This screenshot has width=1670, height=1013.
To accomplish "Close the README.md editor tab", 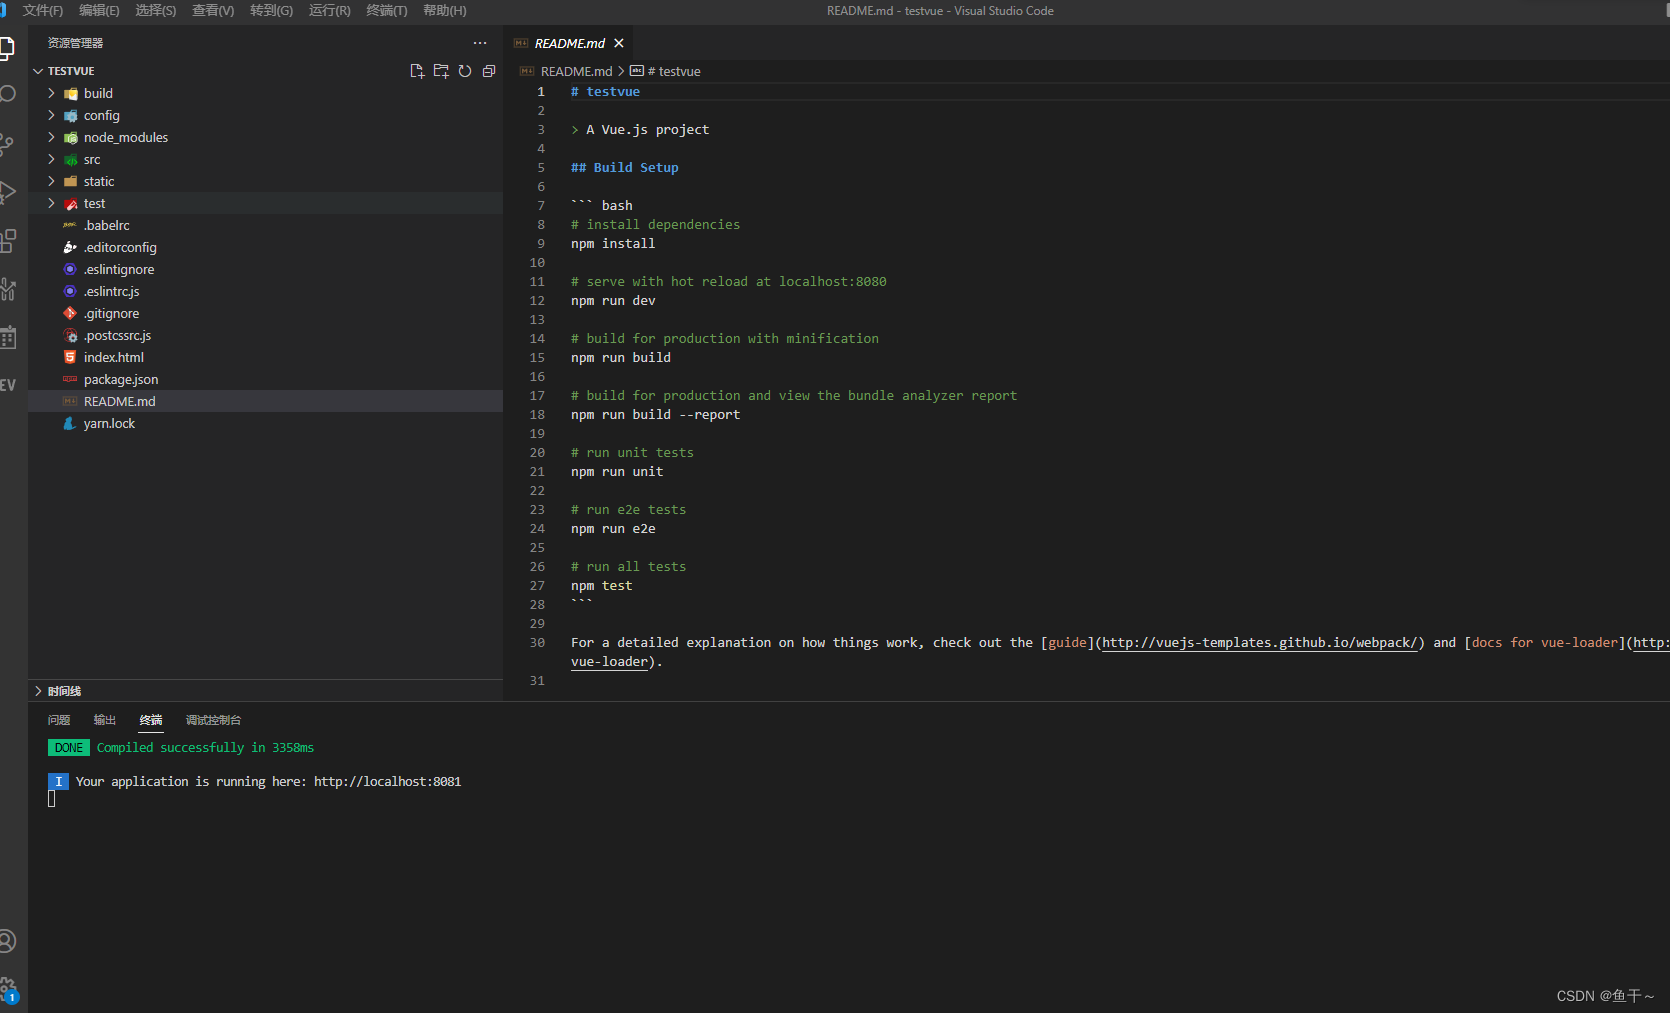I will 619,43.
